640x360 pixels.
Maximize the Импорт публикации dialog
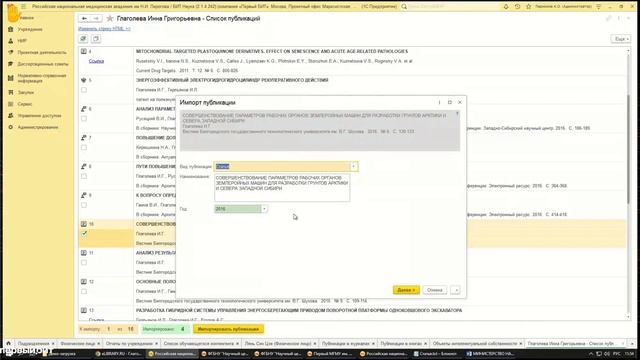coord(450,102)
